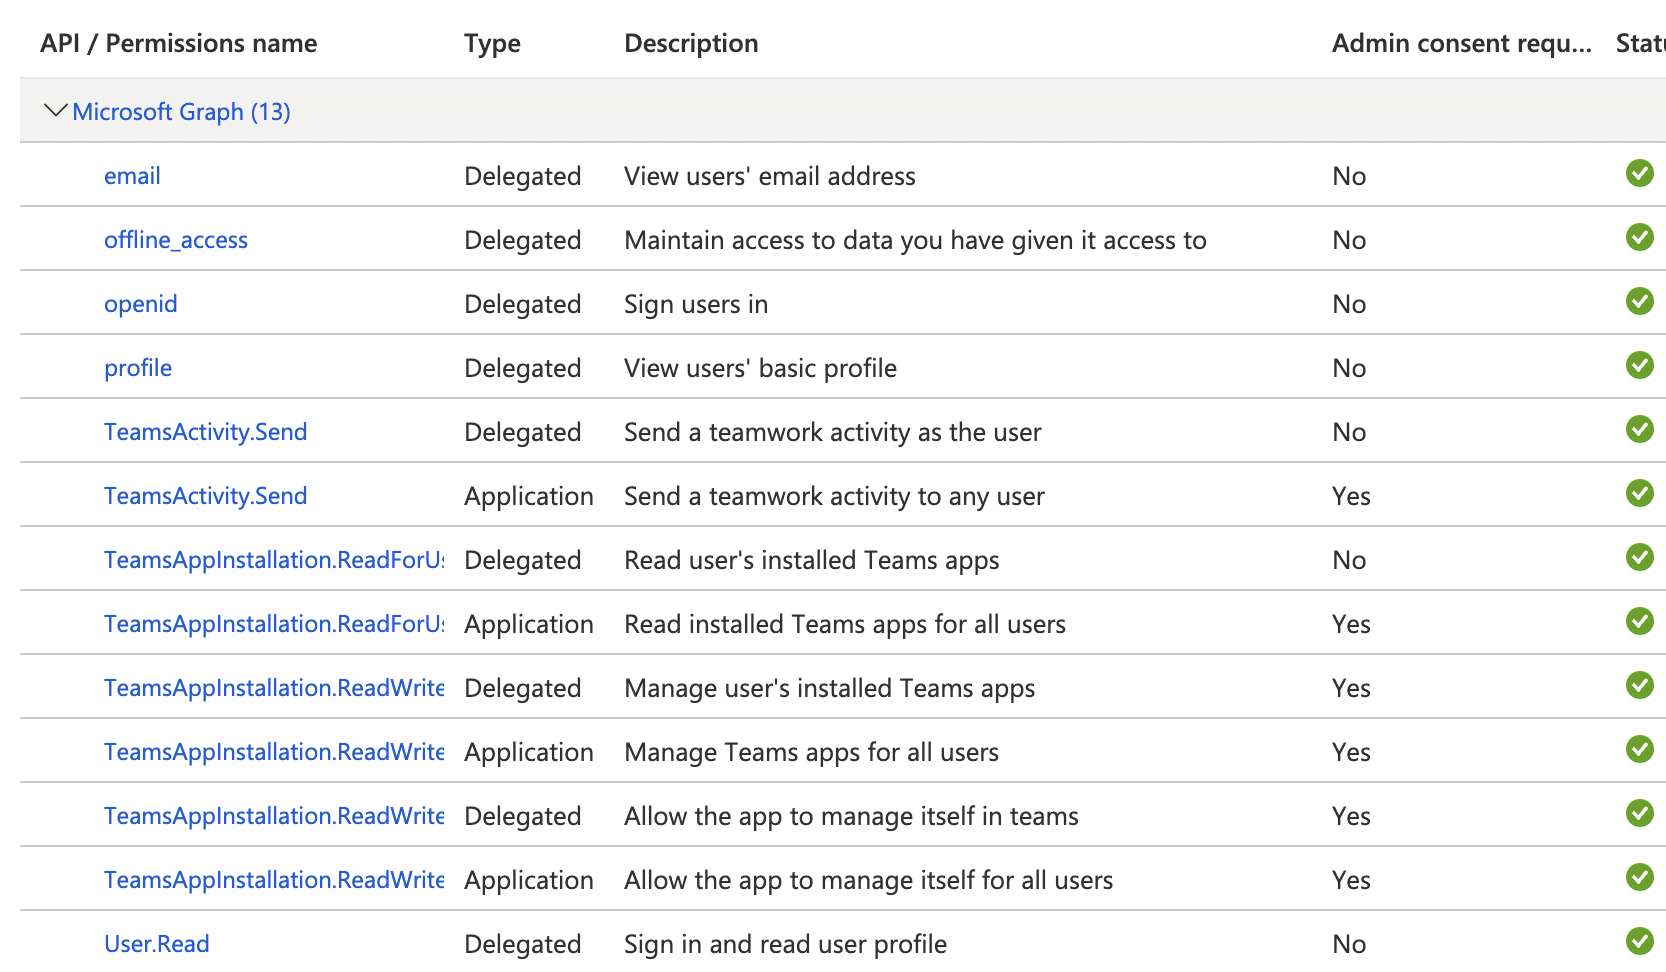The height and width of the screenshot is (972, 1666).
Task: Select 'Sign users in' description text
Action: 696,304
